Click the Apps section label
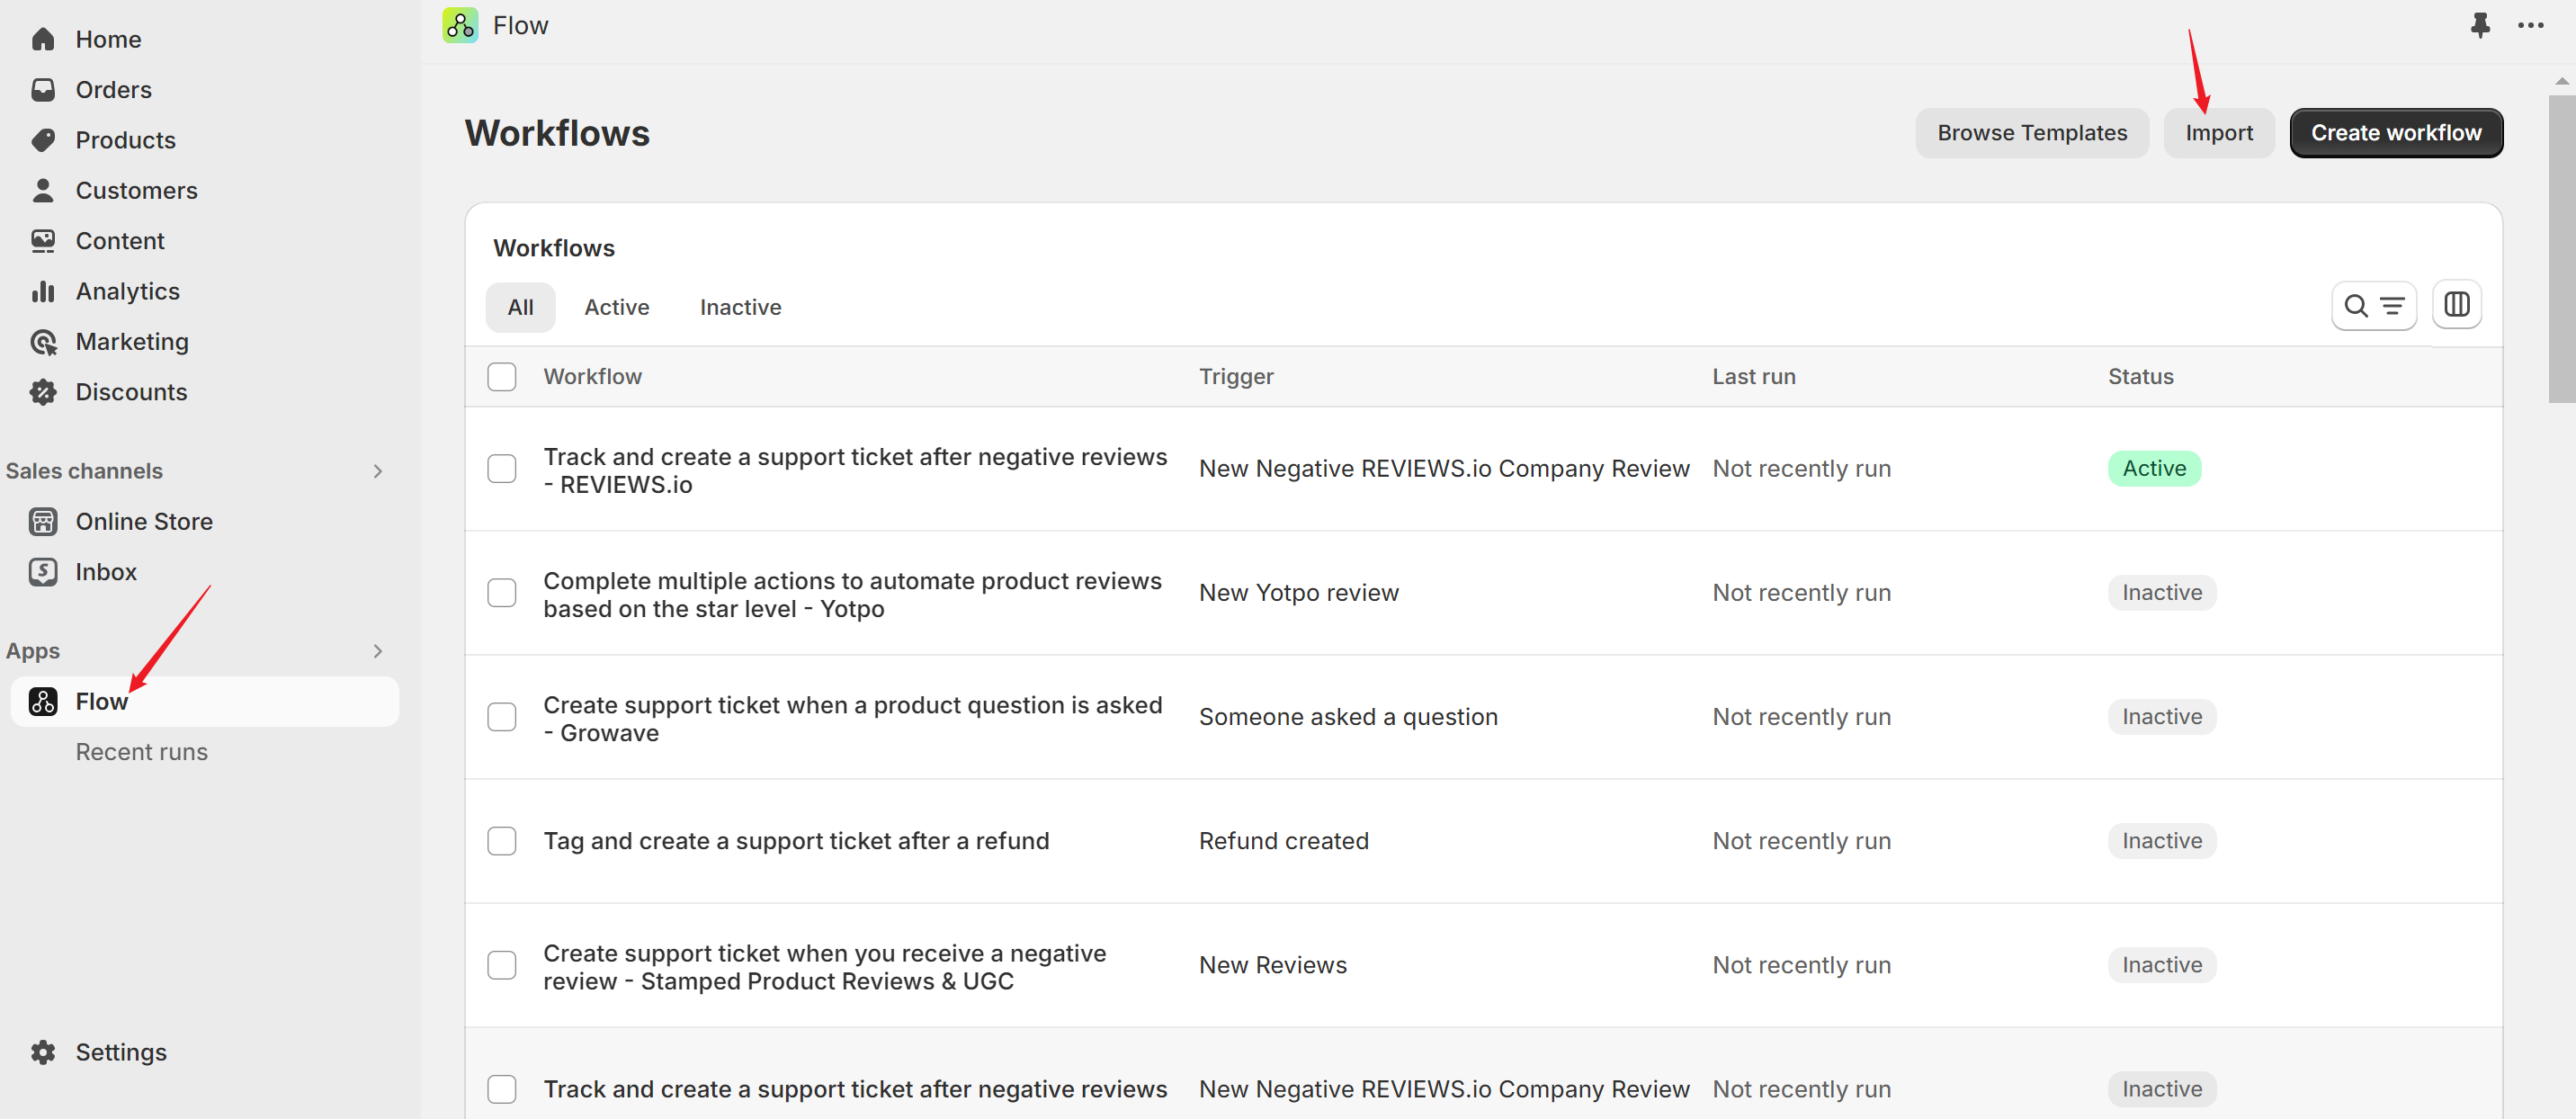 coord(33,651)
